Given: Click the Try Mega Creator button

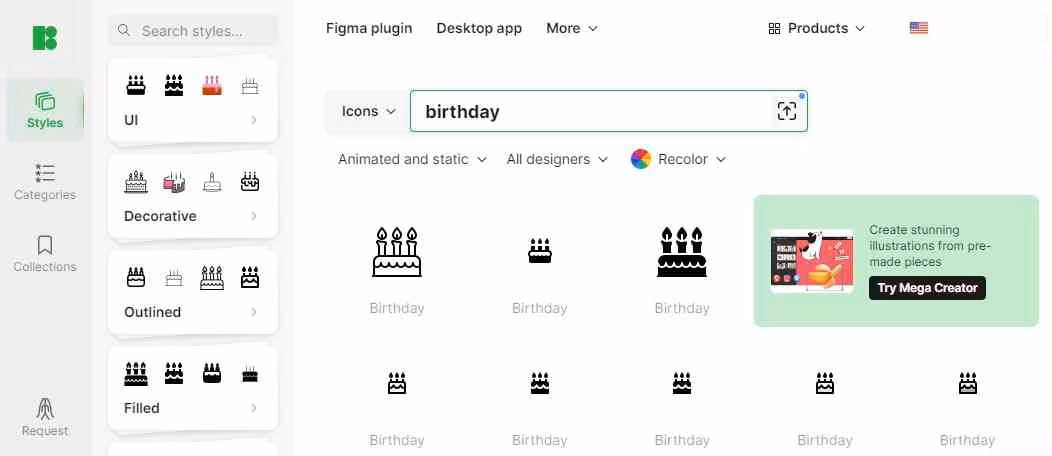Looking at the screenshot, I should coord(927,288).
